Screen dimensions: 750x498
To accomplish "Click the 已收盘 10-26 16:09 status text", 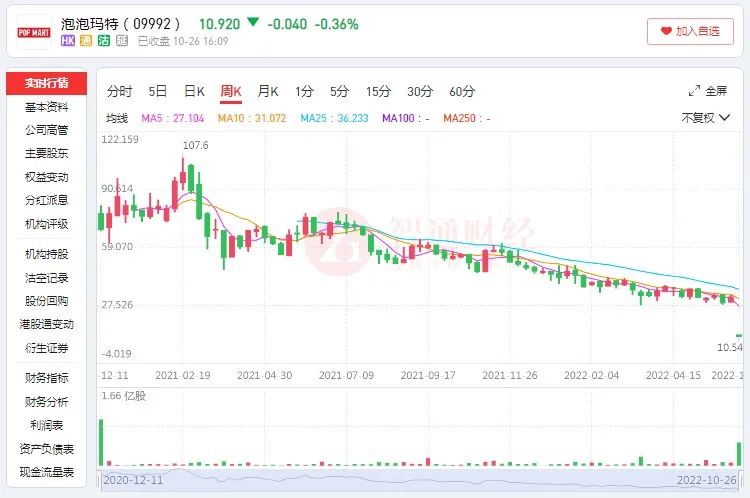I will click(x=183, y=41).
